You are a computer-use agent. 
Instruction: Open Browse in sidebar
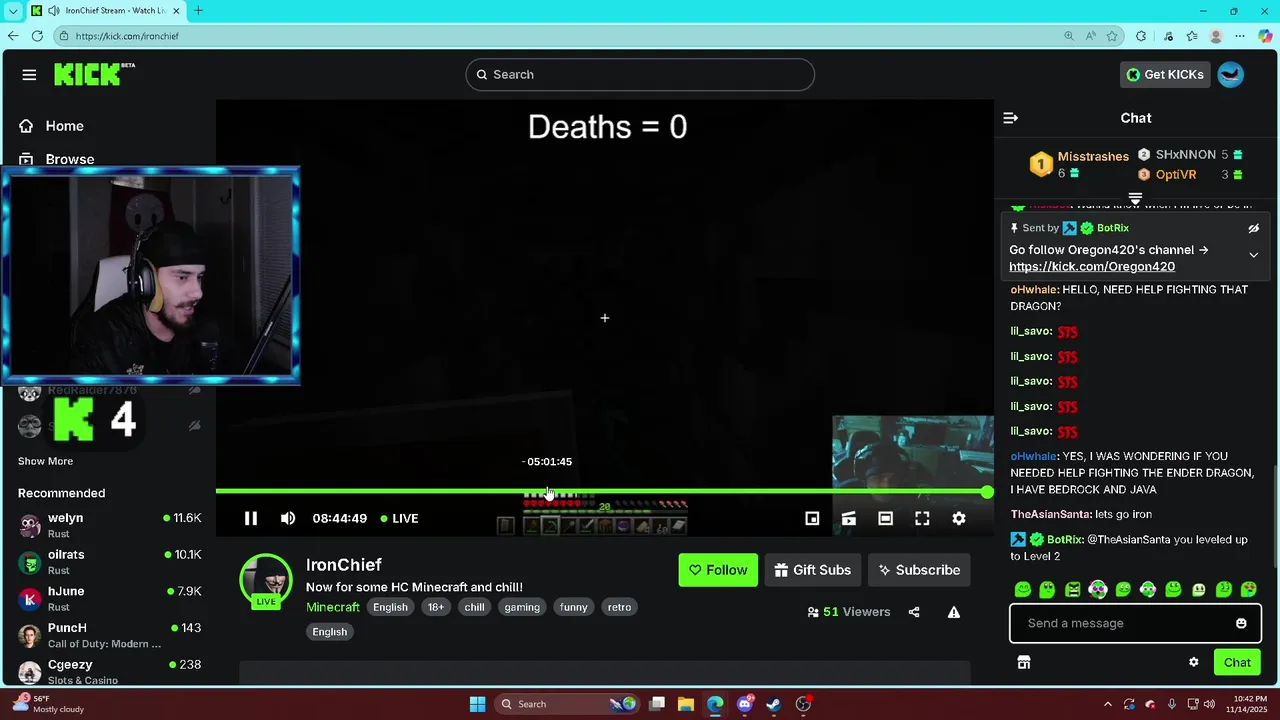pyautogui.click(x=70, y=159)
